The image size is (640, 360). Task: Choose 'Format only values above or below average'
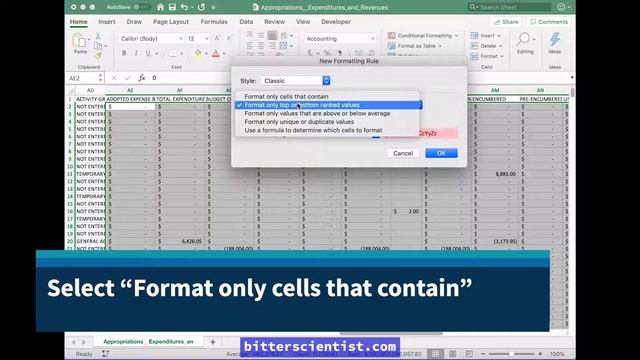coord(327,113)
